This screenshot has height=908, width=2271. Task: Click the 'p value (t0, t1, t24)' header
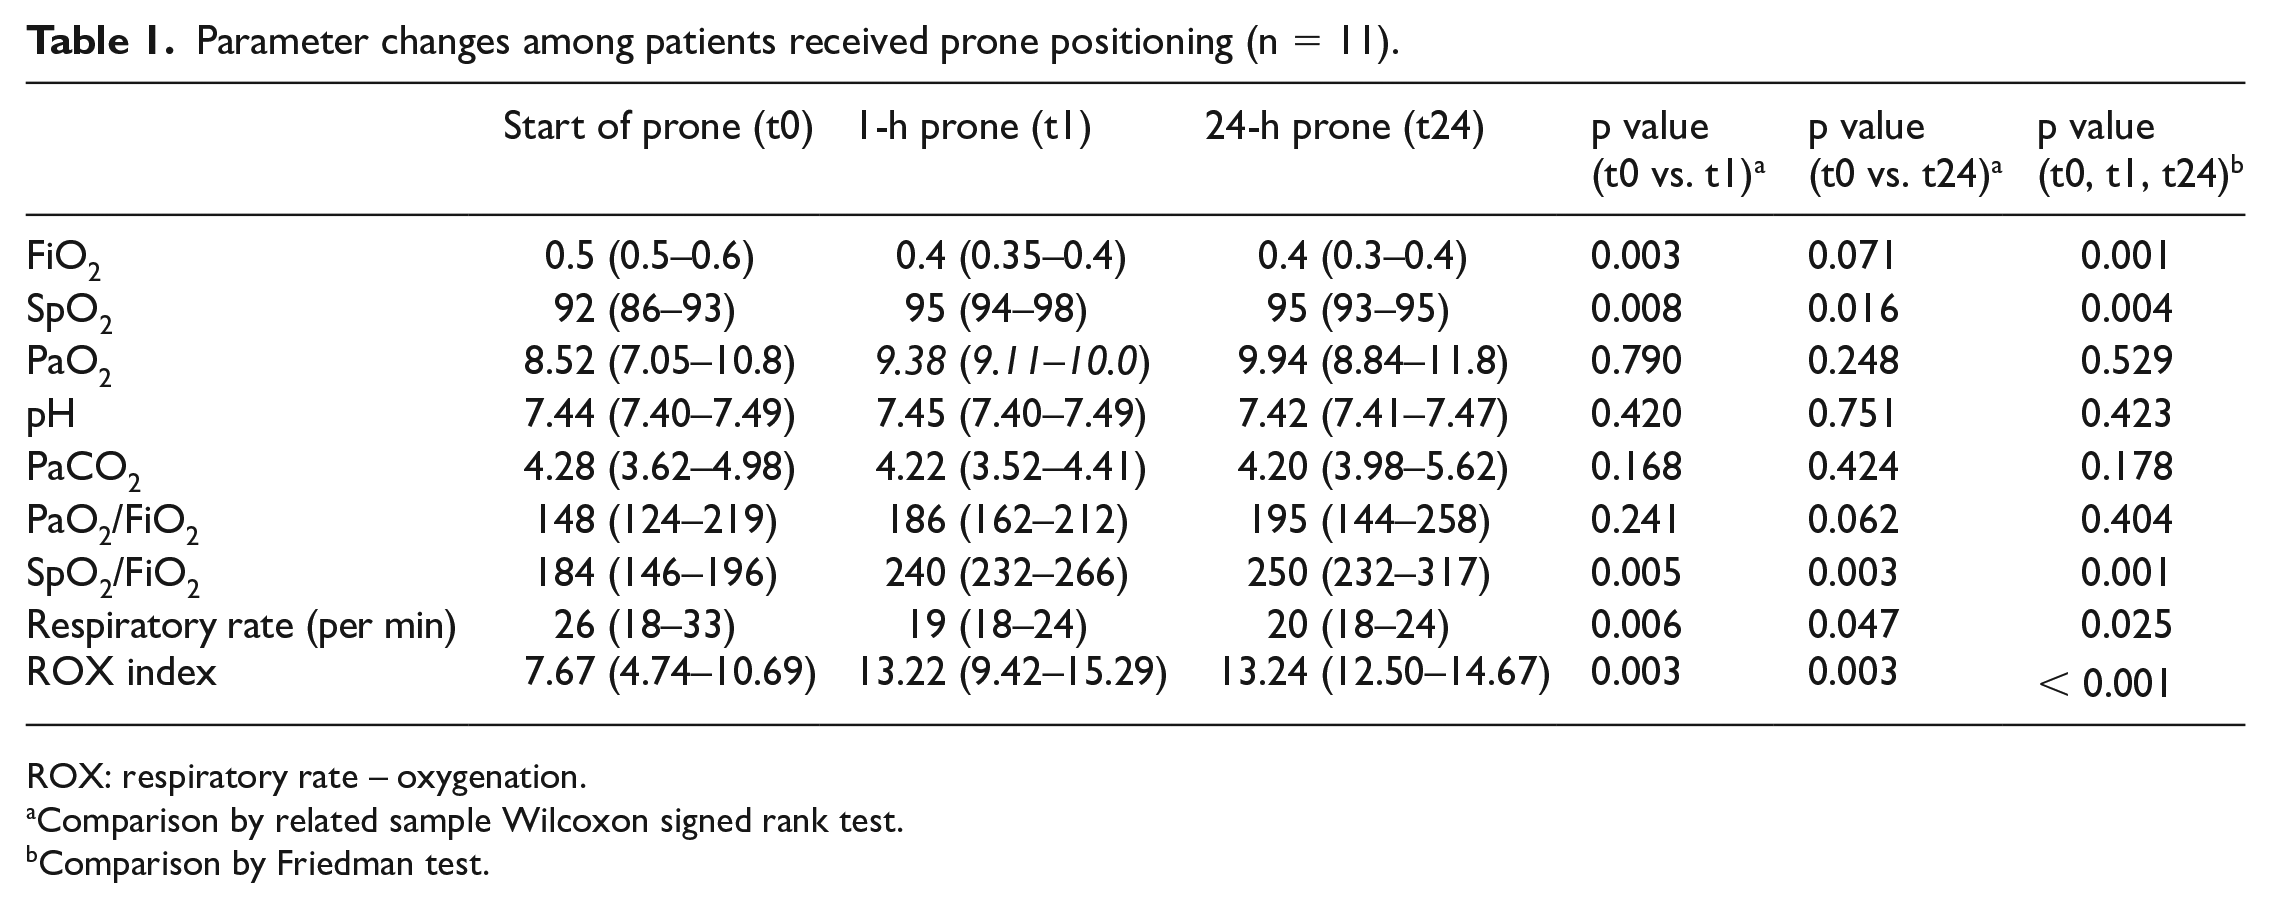[x=2137, y=152]
